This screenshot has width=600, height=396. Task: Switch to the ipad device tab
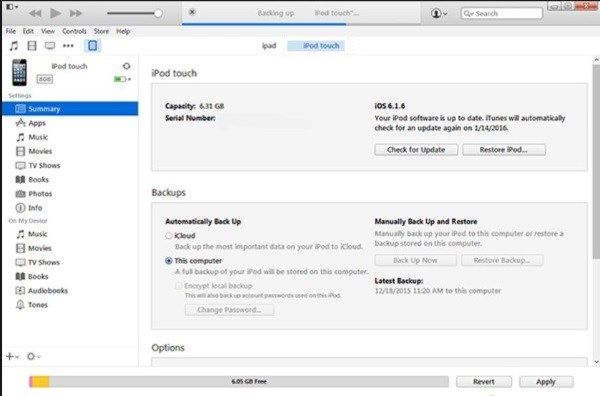coord(269,46)
